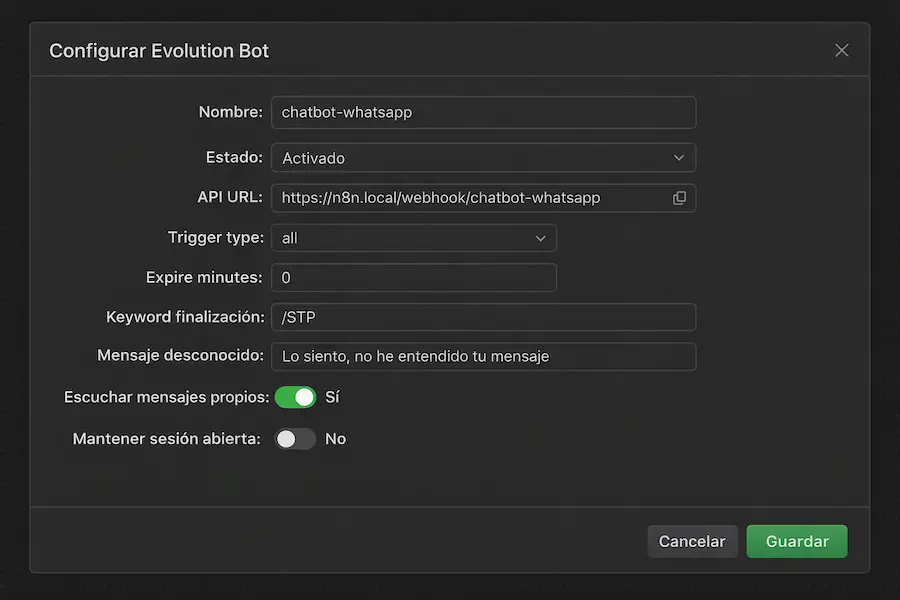Enable Mantener sesión abierta

(x=295, y=438)
